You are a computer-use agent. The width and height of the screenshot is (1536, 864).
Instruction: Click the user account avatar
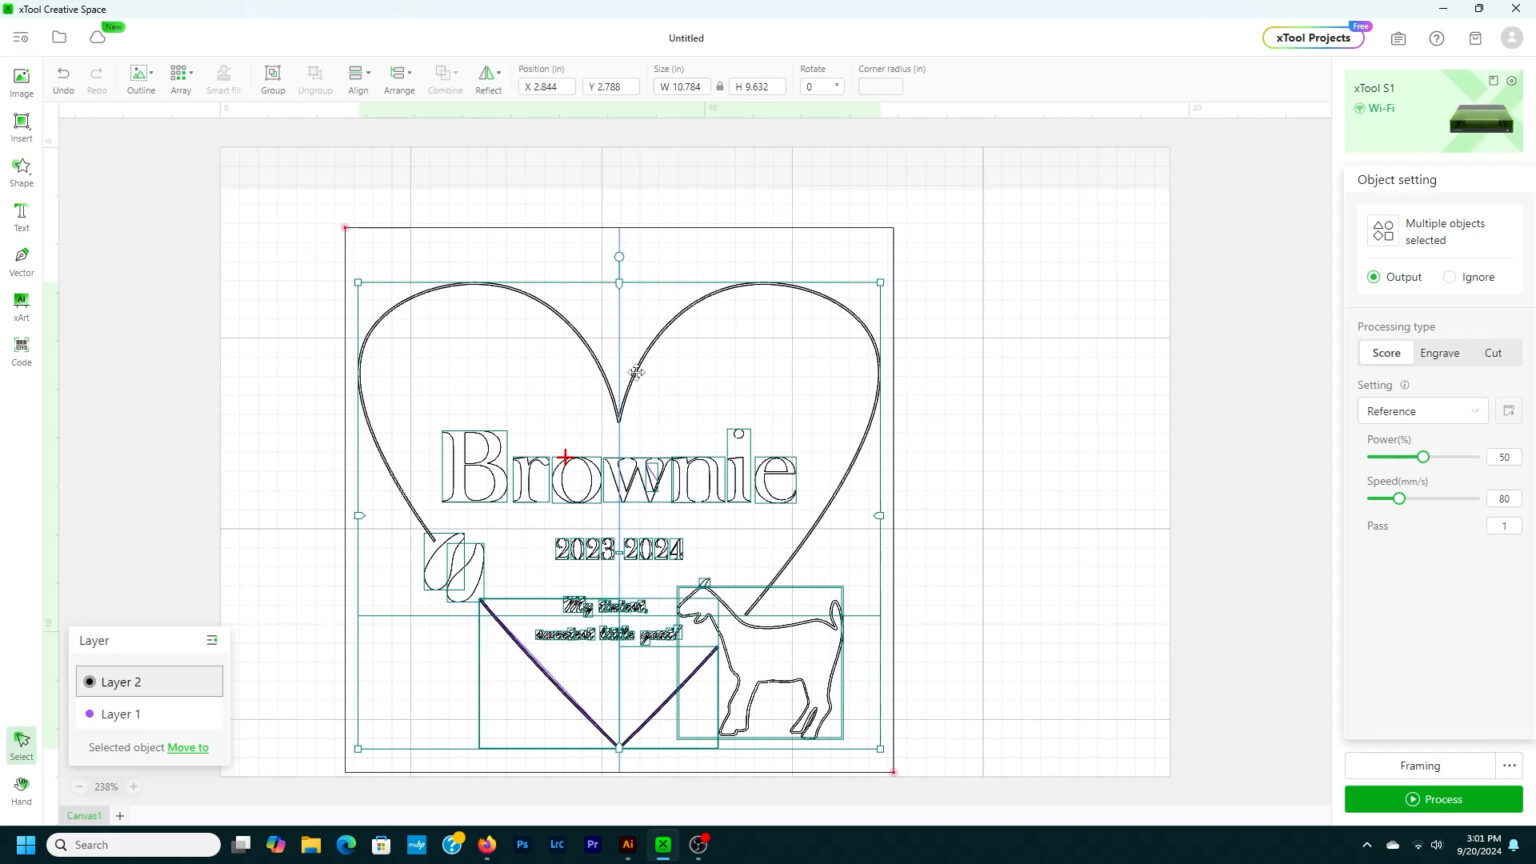point(1512,38)
